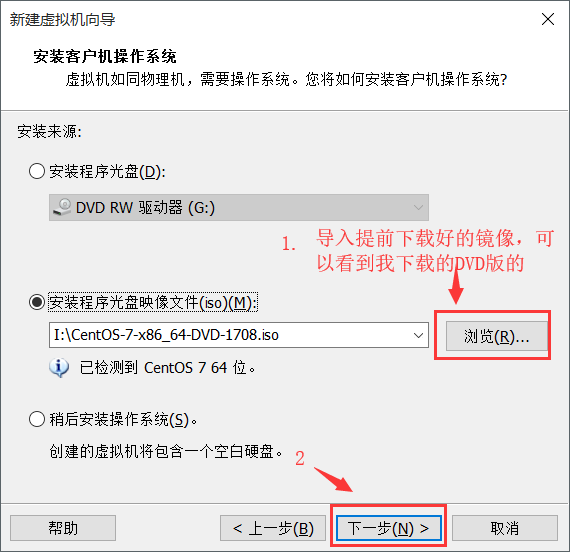
Task: Select 安装程序光盘映像文件(iso) radio option
Action: pyautogui.click(x=37, y=302)
